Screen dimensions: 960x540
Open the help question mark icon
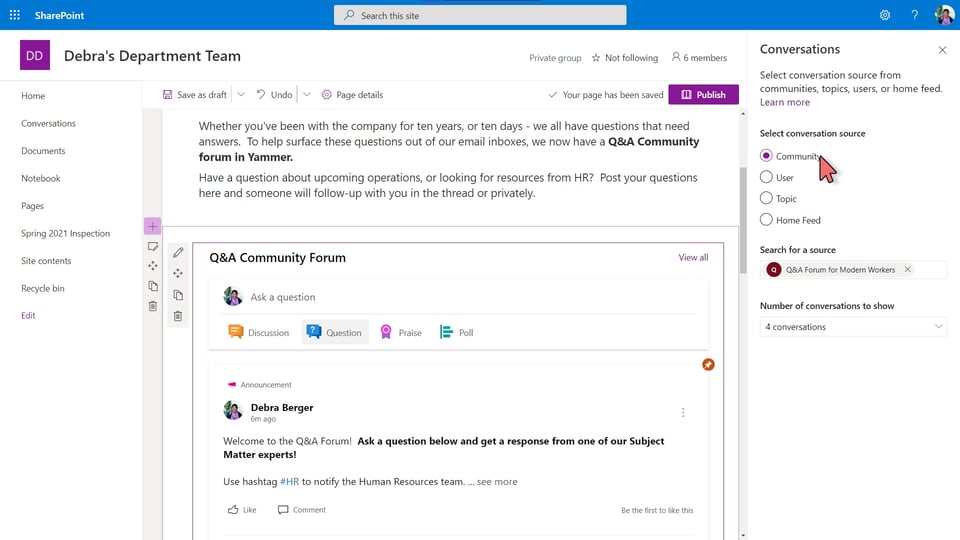click(914, 15)
